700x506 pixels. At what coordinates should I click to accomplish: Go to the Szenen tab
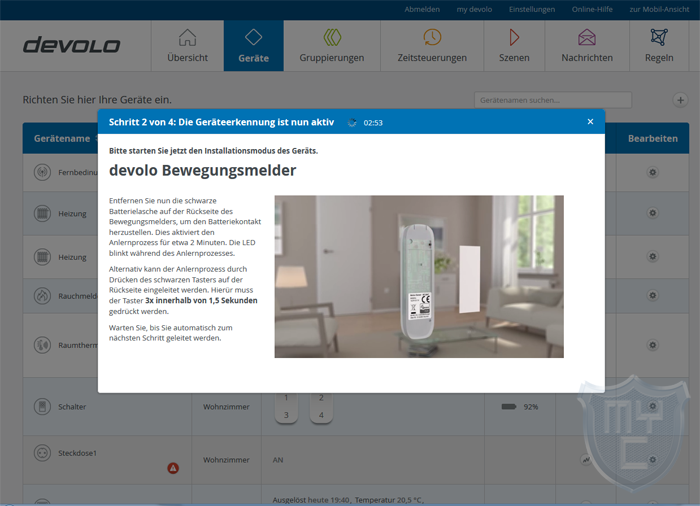pyautogui.click(x=514, y=46)
